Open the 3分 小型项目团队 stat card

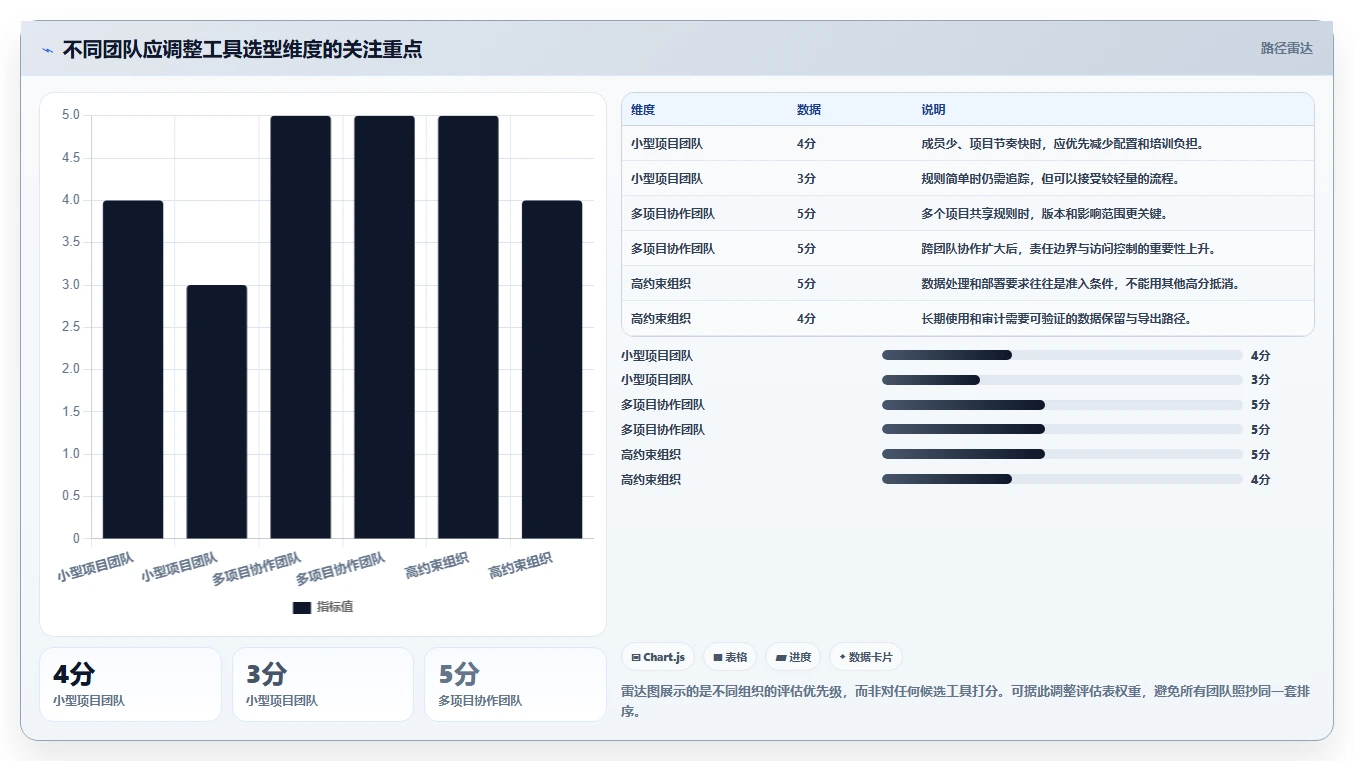point(323,684)
